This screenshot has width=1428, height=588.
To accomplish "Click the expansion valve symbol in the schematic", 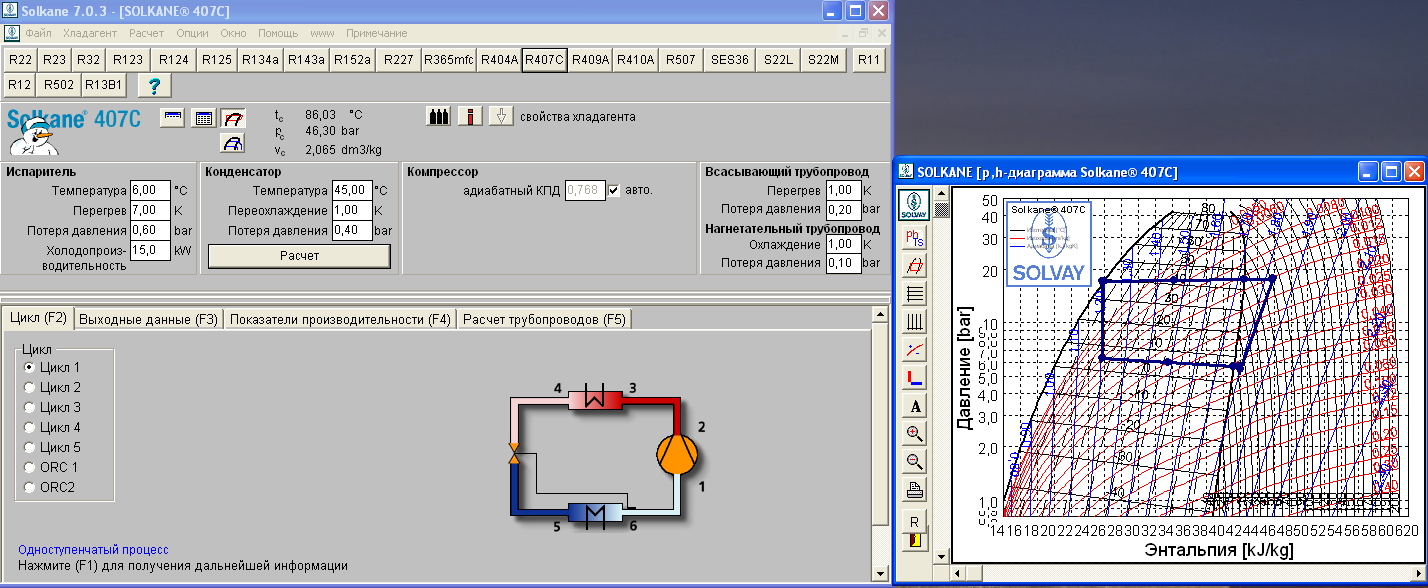I will (514, 453).
